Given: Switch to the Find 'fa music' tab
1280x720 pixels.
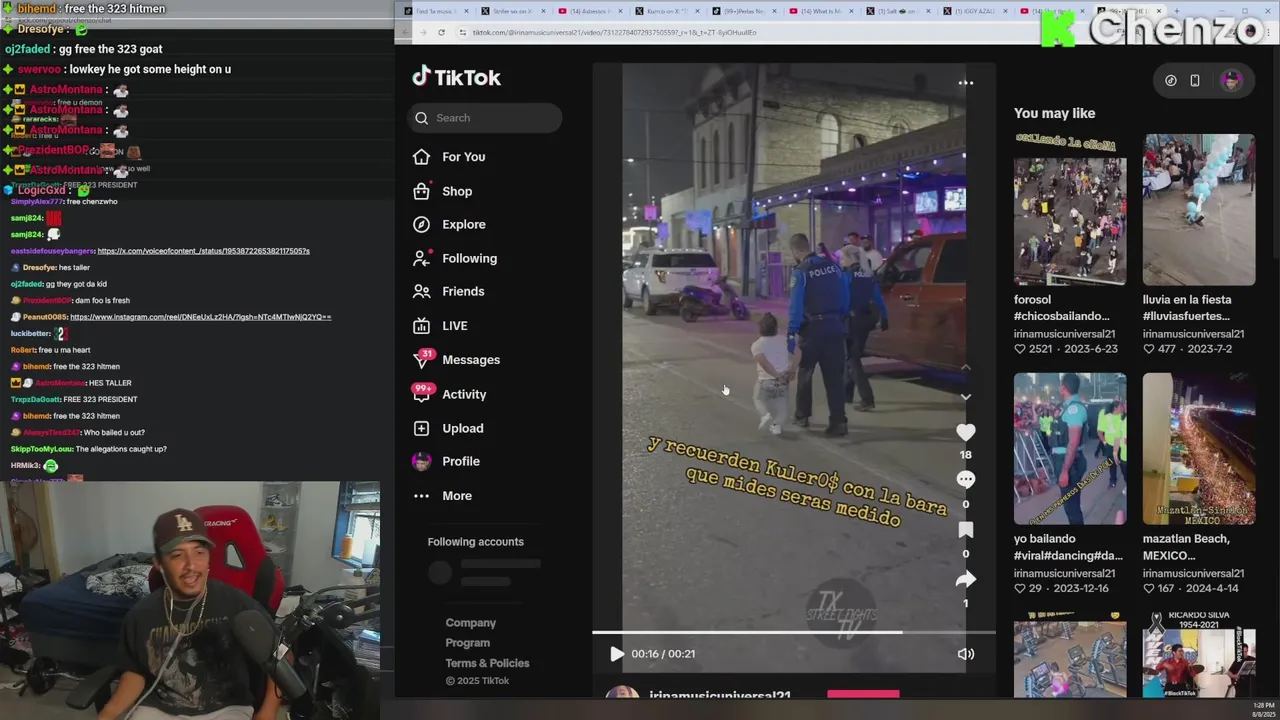Looking at the screenshot, I should [434, 11].
